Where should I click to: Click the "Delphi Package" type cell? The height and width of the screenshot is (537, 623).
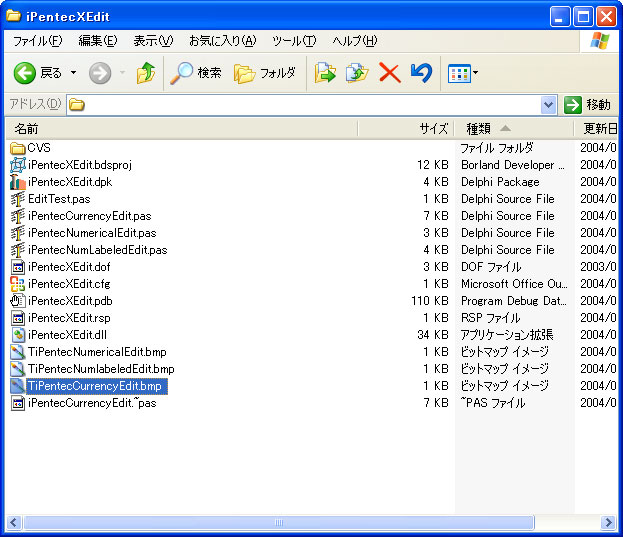(500, 182)
